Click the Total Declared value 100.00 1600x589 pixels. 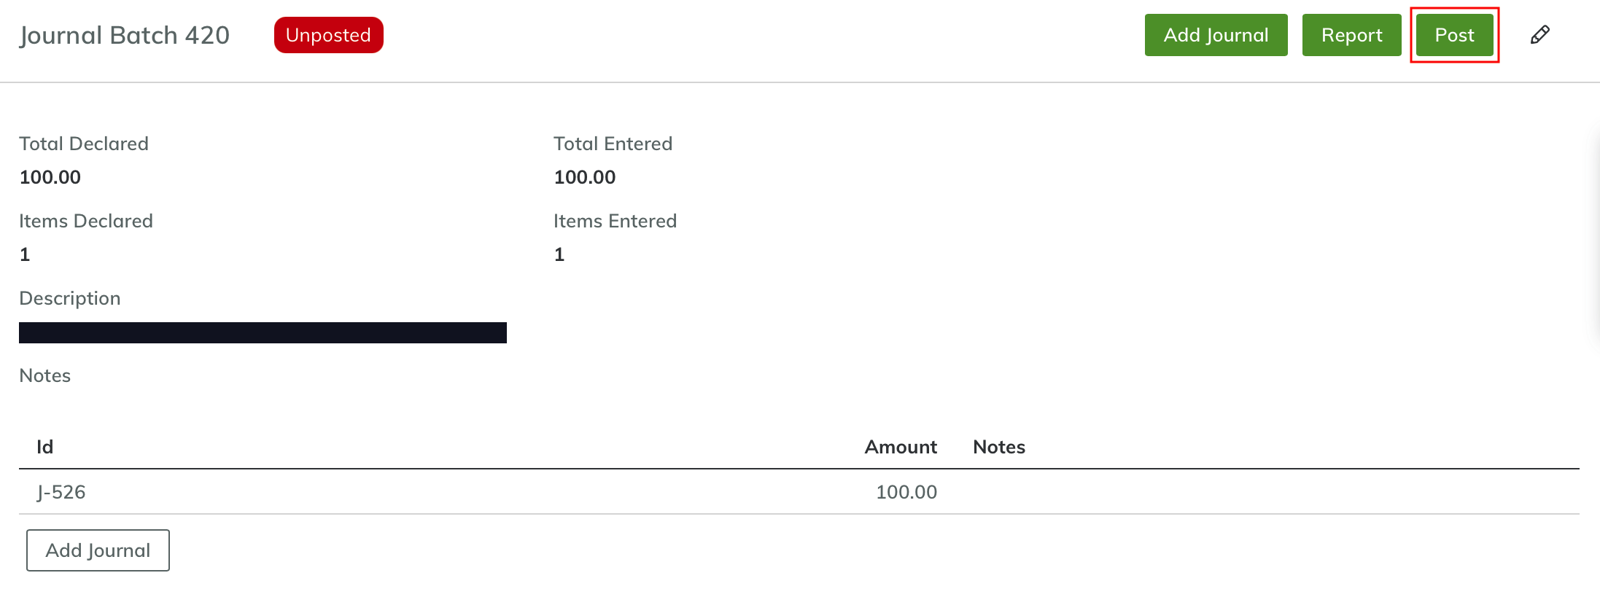click(50, 177)
